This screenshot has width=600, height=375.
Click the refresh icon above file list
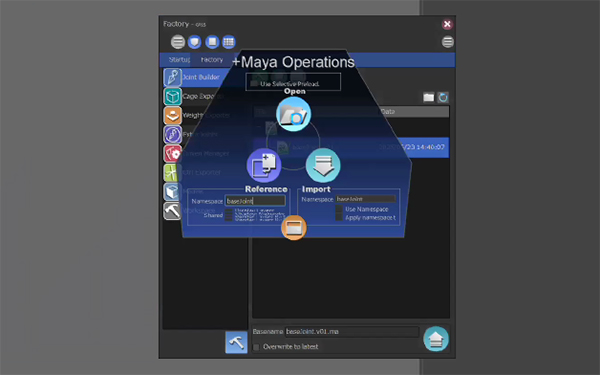tap(443, 97)
